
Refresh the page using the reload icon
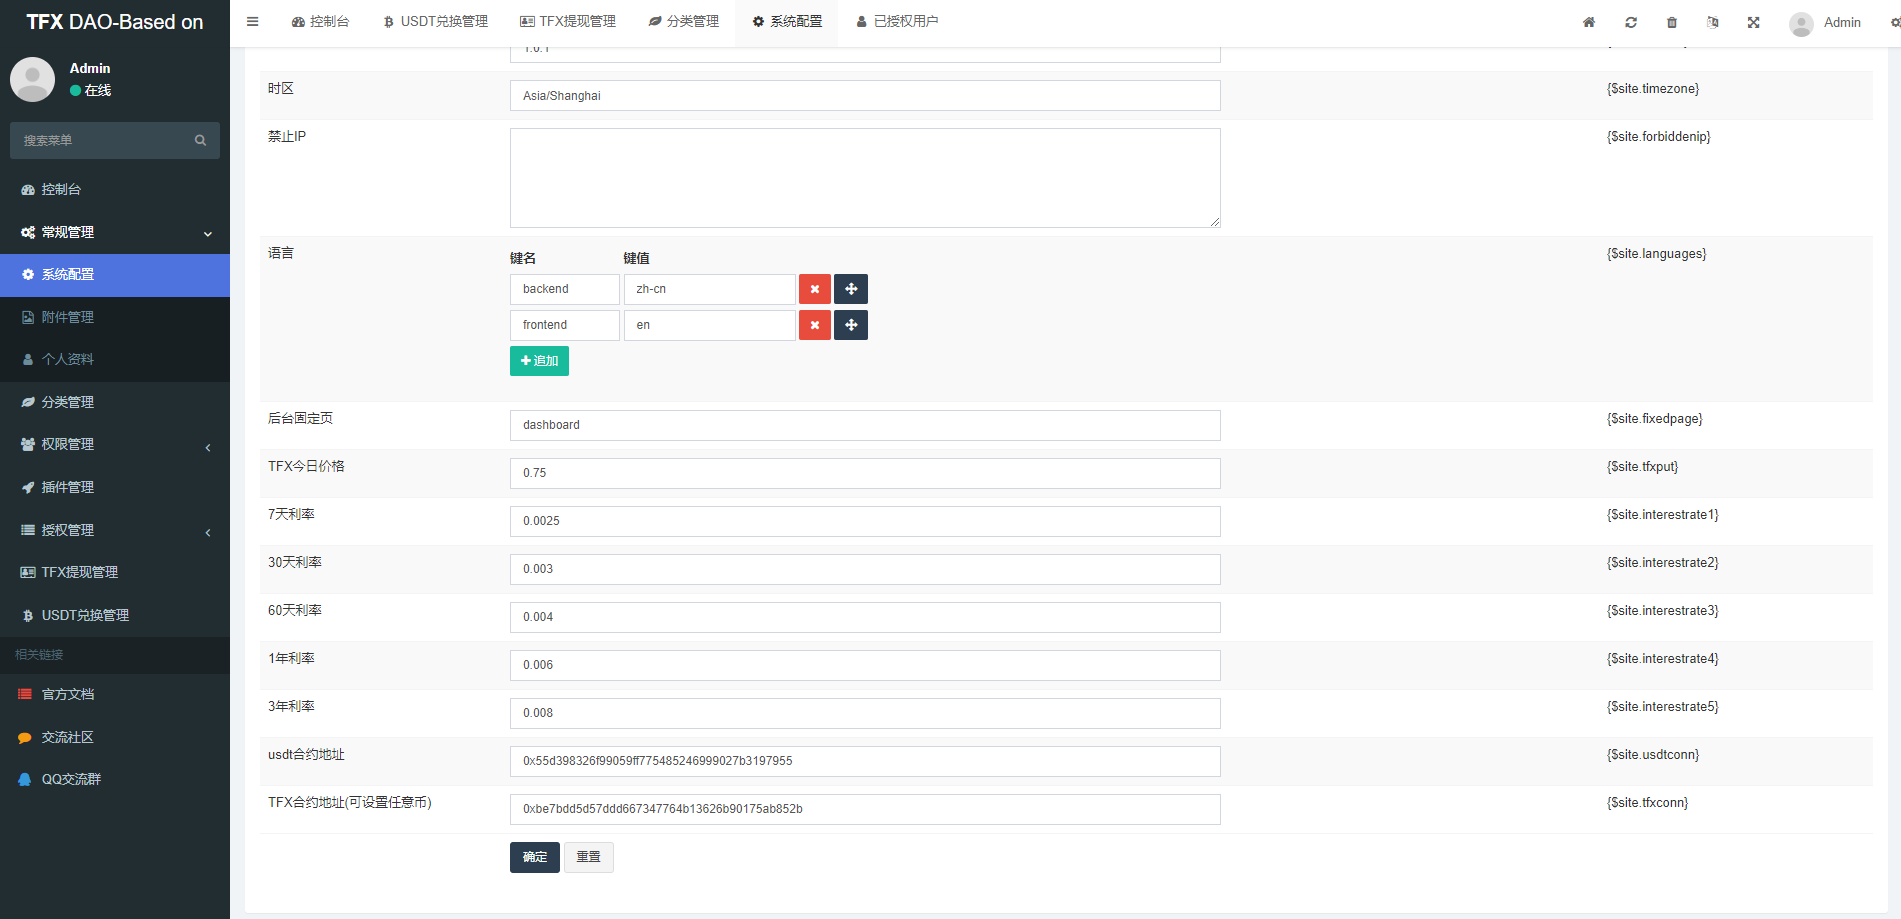(x=1630, y=22)
